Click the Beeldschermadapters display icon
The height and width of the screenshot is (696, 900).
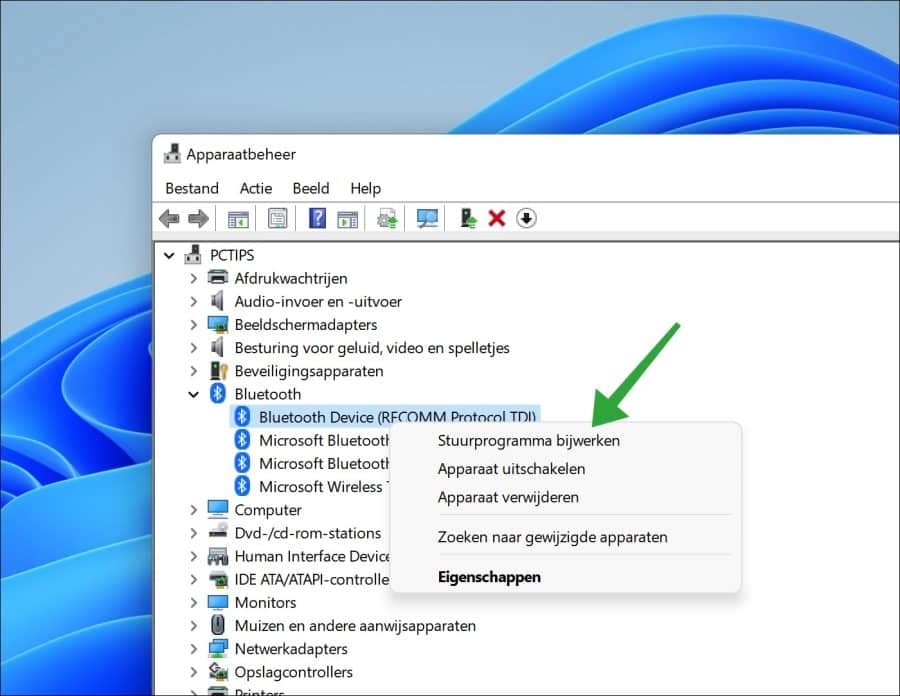pos(218,324)
